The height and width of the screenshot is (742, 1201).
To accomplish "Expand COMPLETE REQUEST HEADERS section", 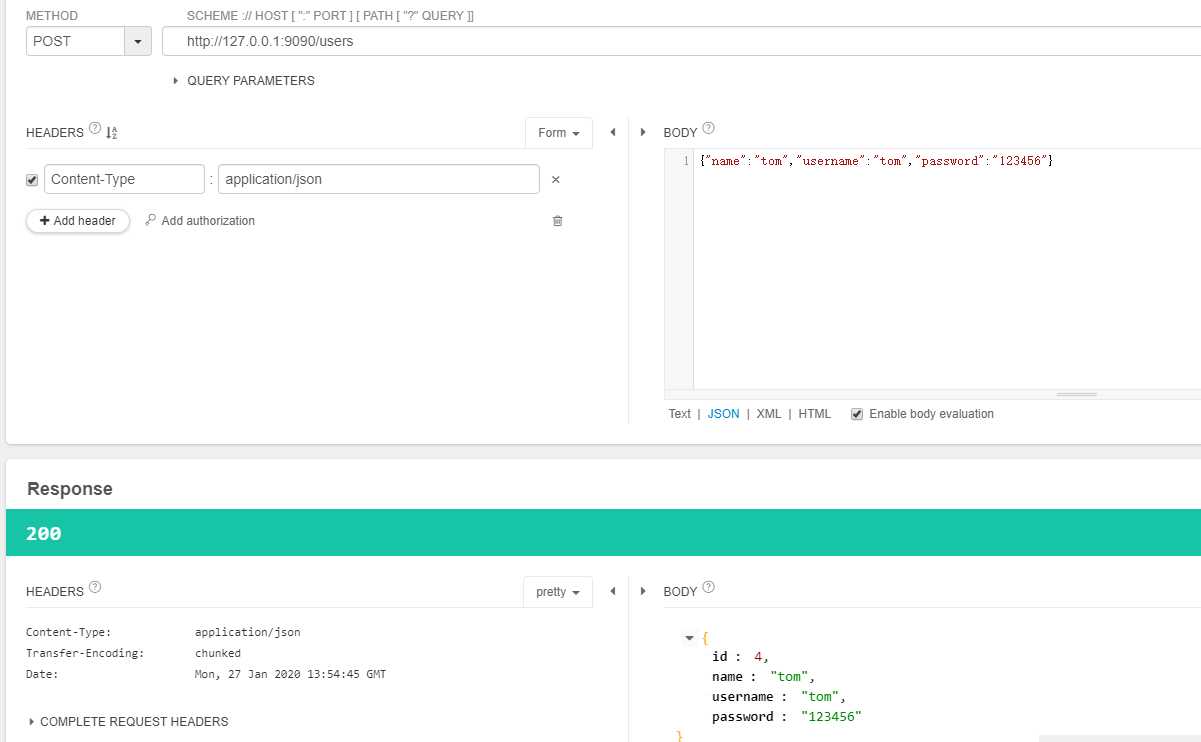I will tap(128, 722).
